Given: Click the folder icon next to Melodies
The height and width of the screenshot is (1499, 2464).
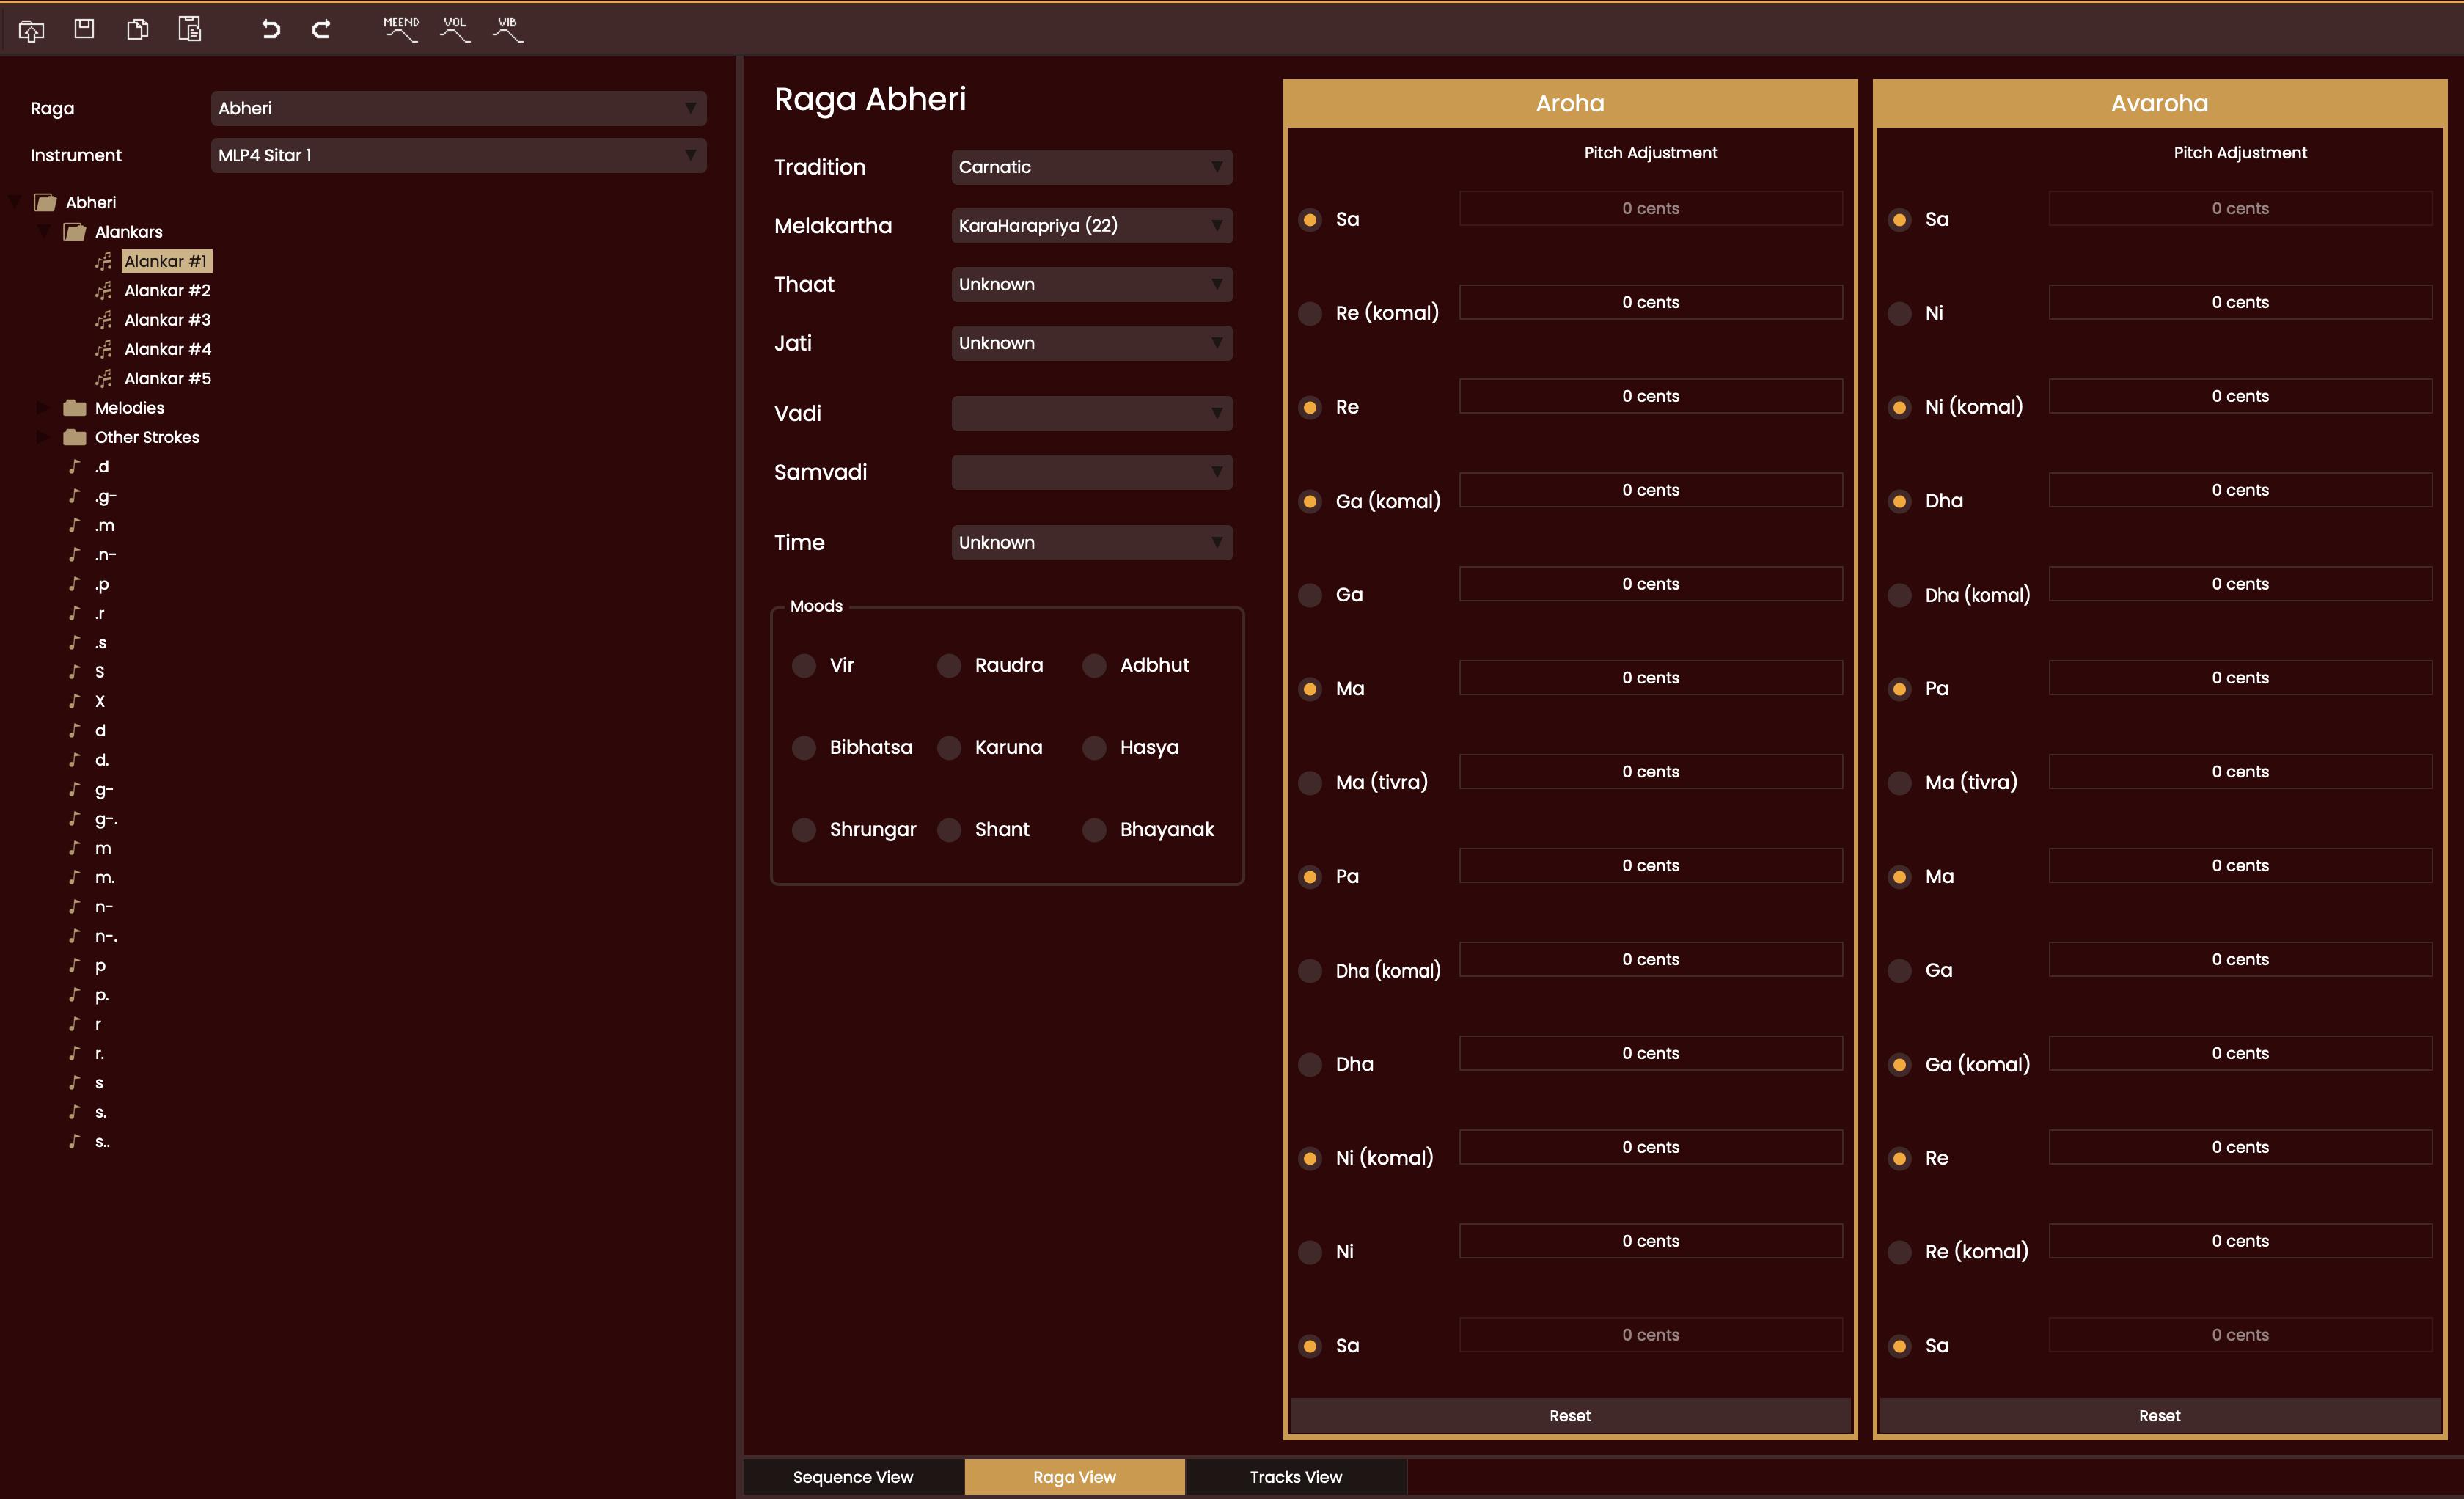Looking at the screenshot, I should coord(74,408).
